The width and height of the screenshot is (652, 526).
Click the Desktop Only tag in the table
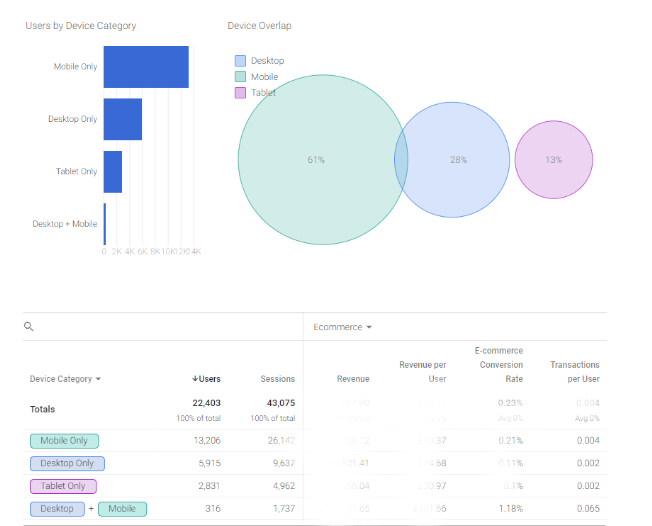click(x=67, y=463)
